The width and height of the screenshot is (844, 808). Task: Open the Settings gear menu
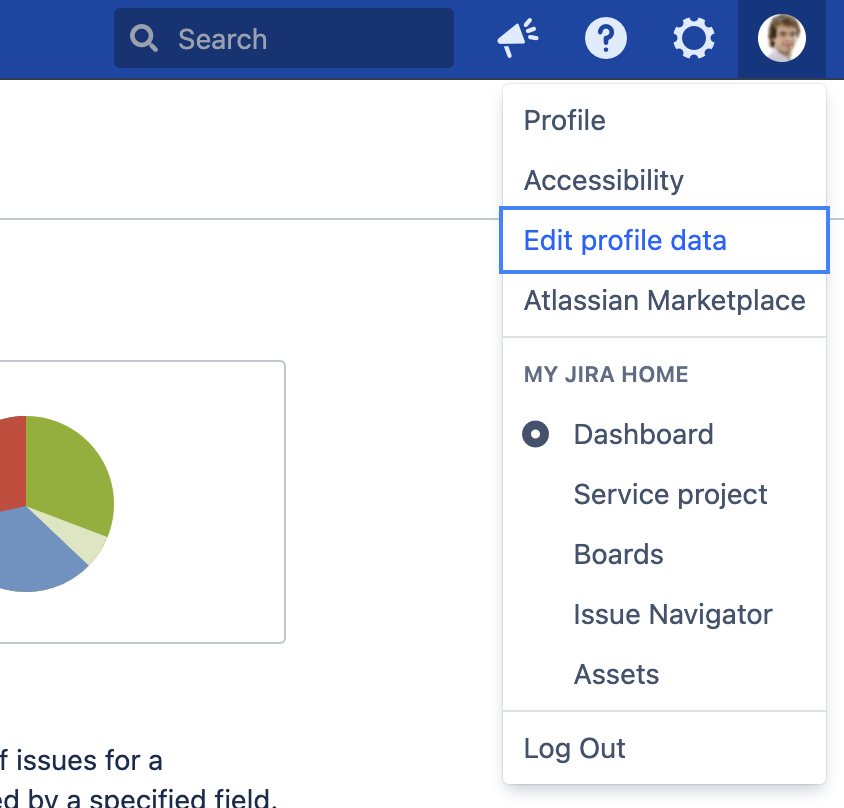click(x=693, y=39)
